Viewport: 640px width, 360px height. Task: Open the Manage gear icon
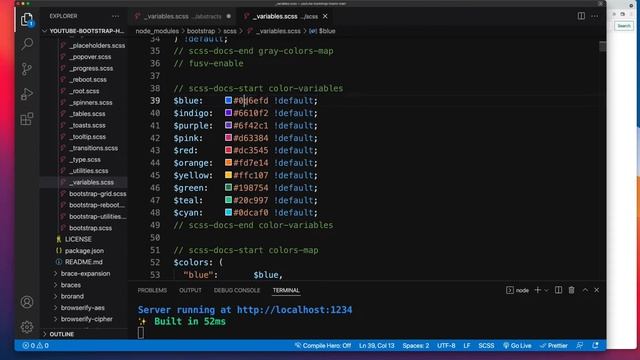pos(27,327)
